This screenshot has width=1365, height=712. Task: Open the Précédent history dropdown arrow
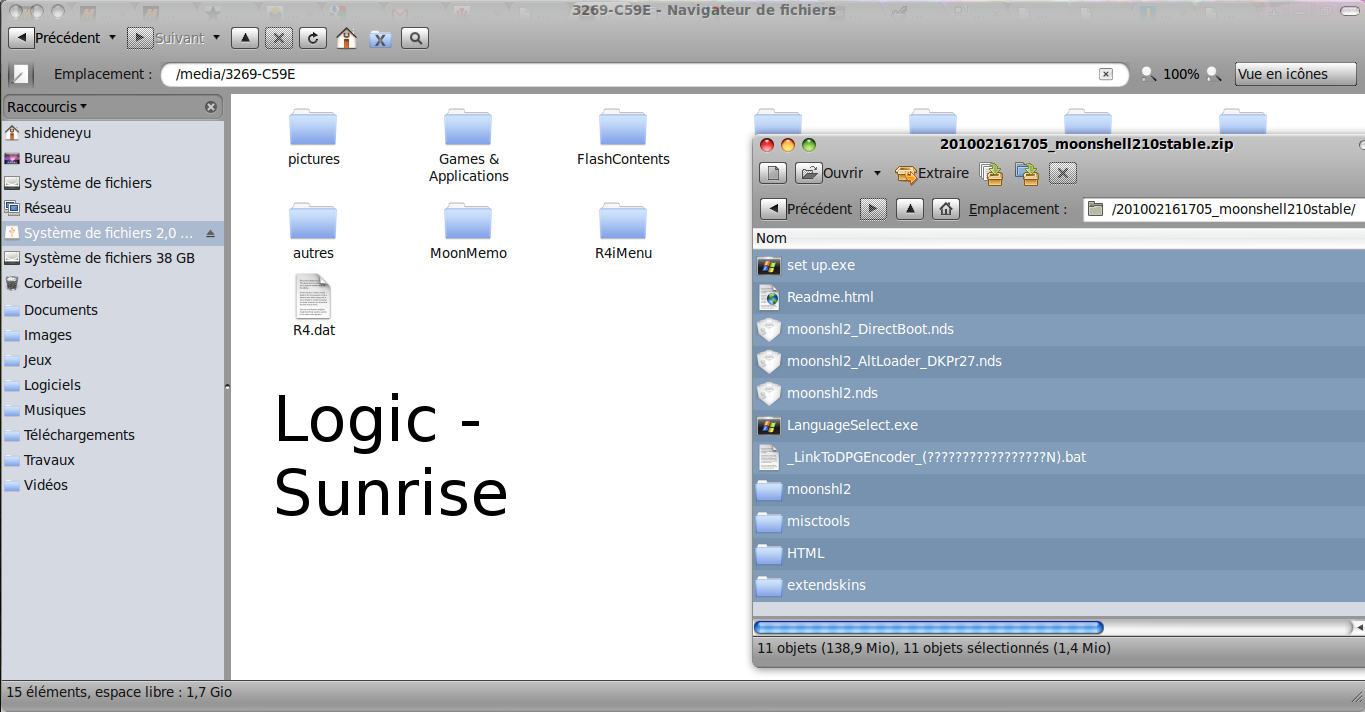112,38
